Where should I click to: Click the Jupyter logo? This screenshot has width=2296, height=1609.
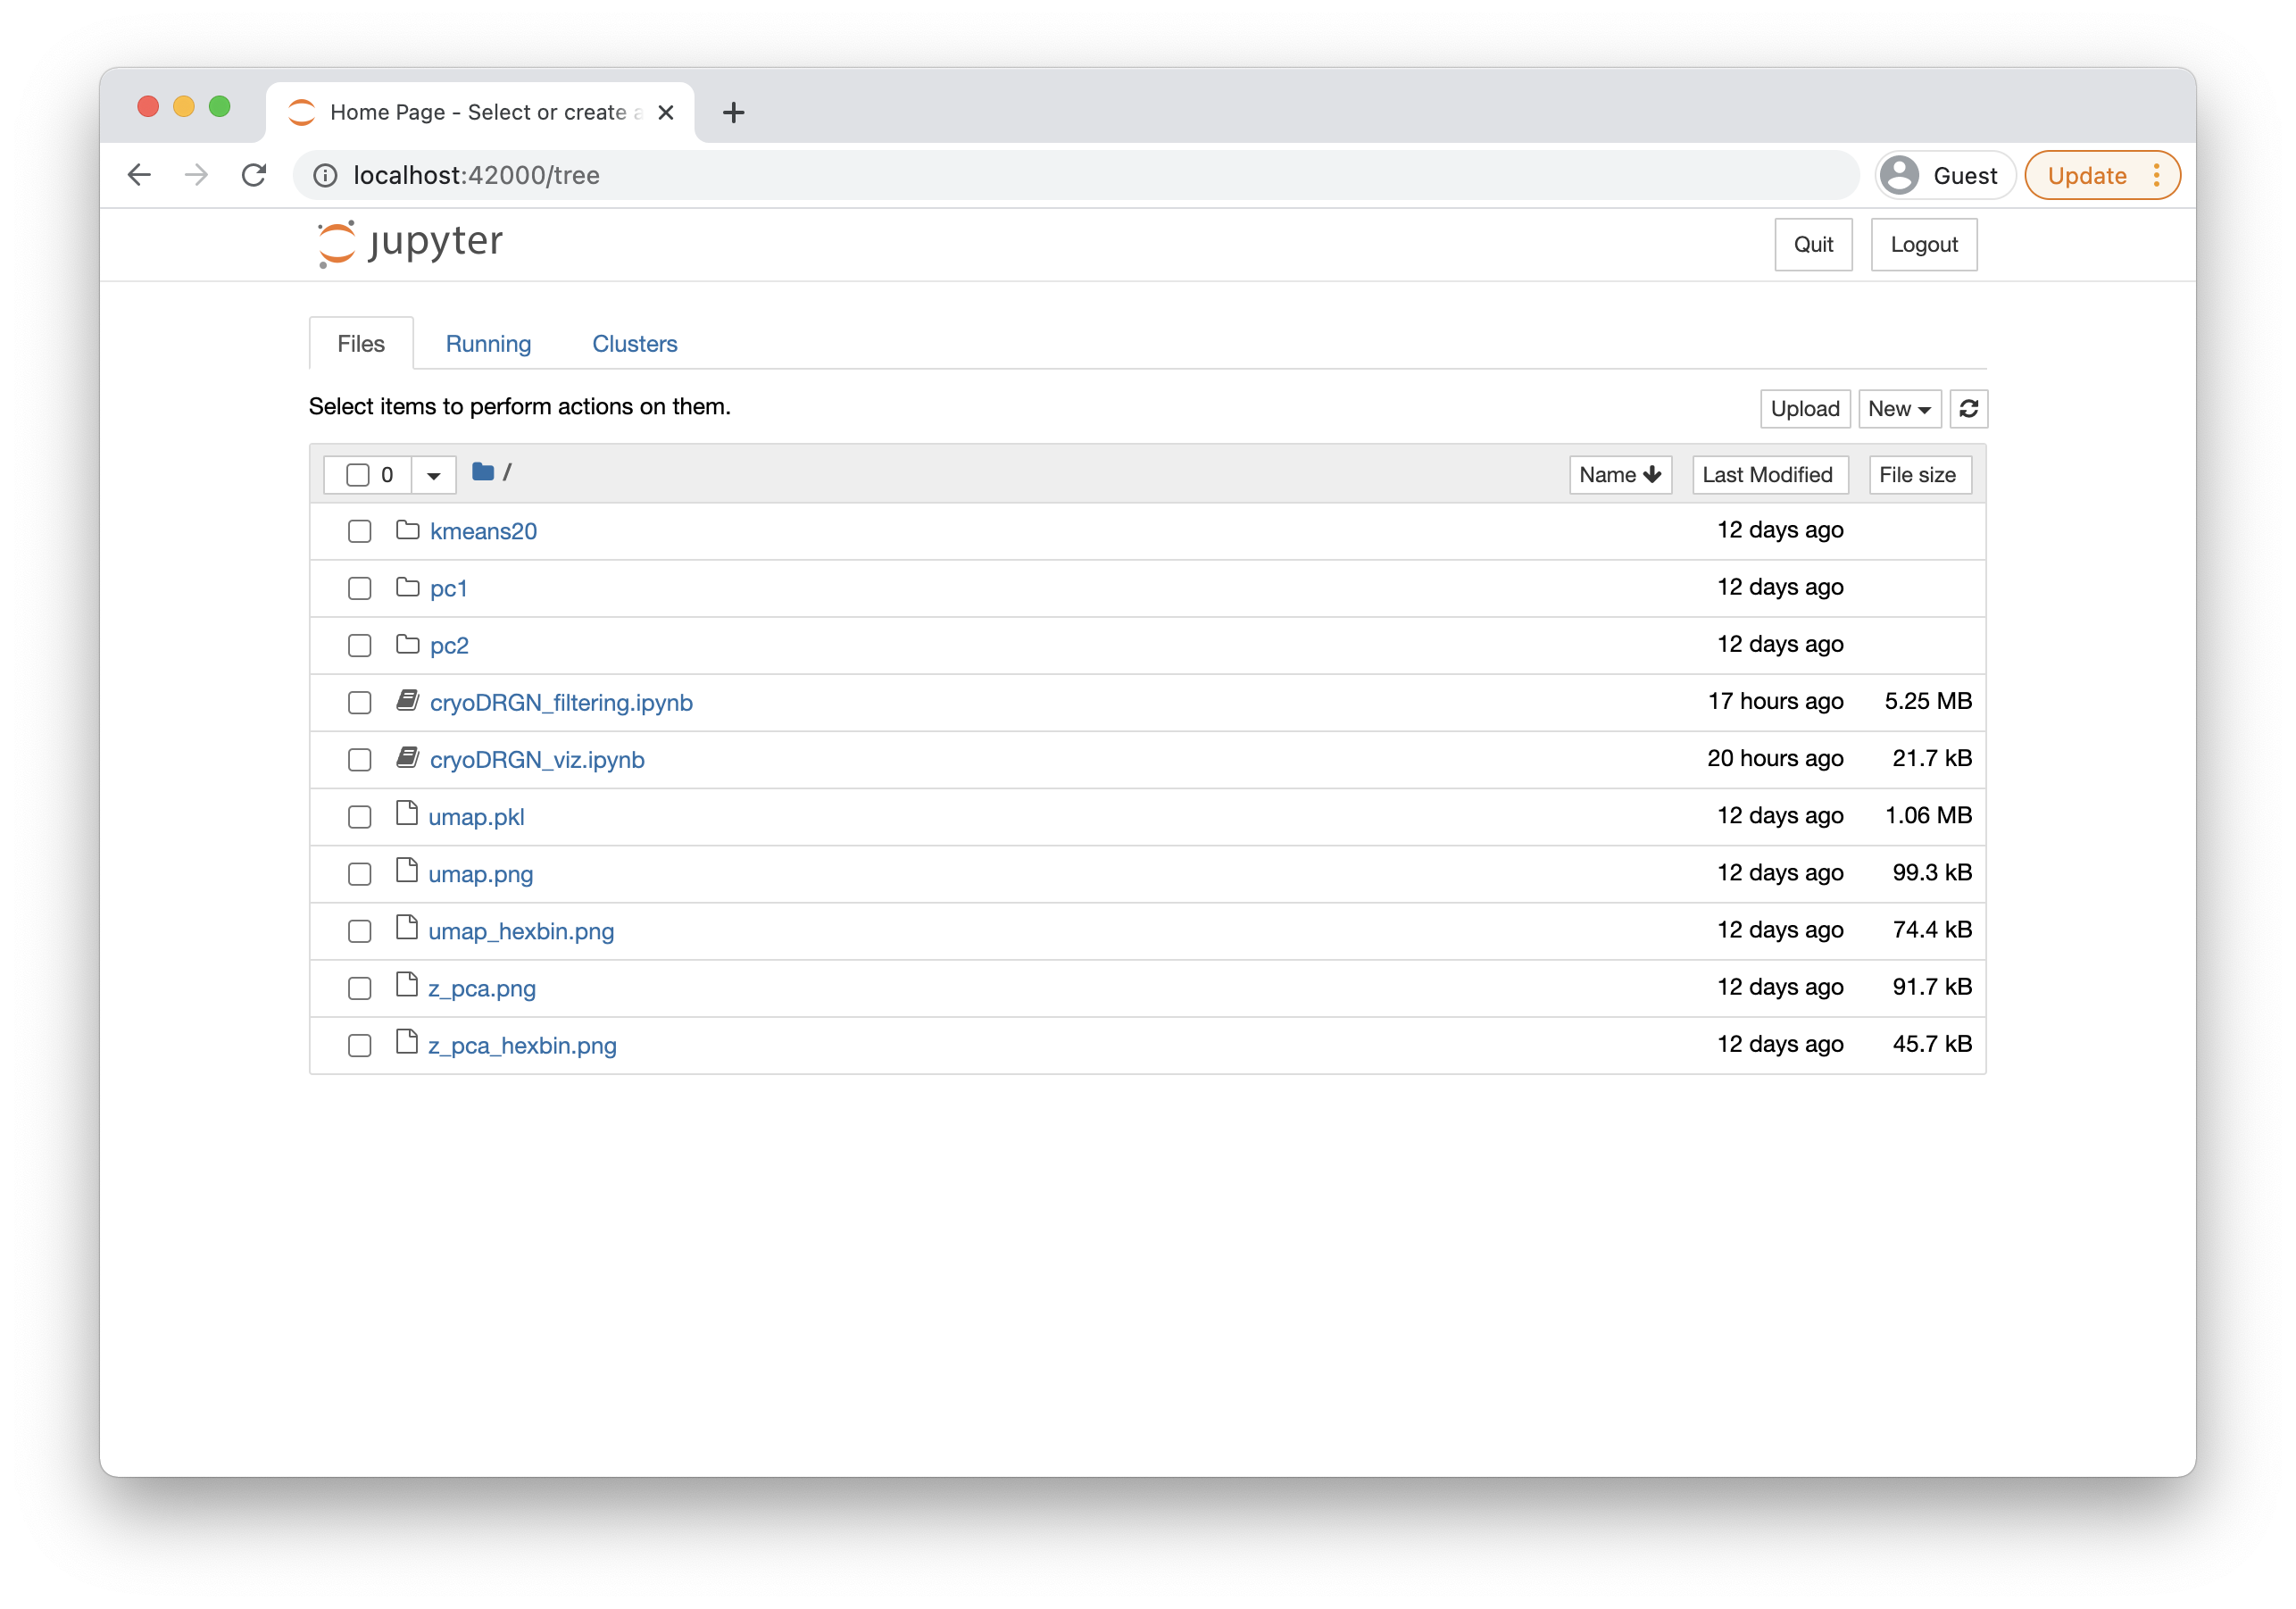click(410, 243)
